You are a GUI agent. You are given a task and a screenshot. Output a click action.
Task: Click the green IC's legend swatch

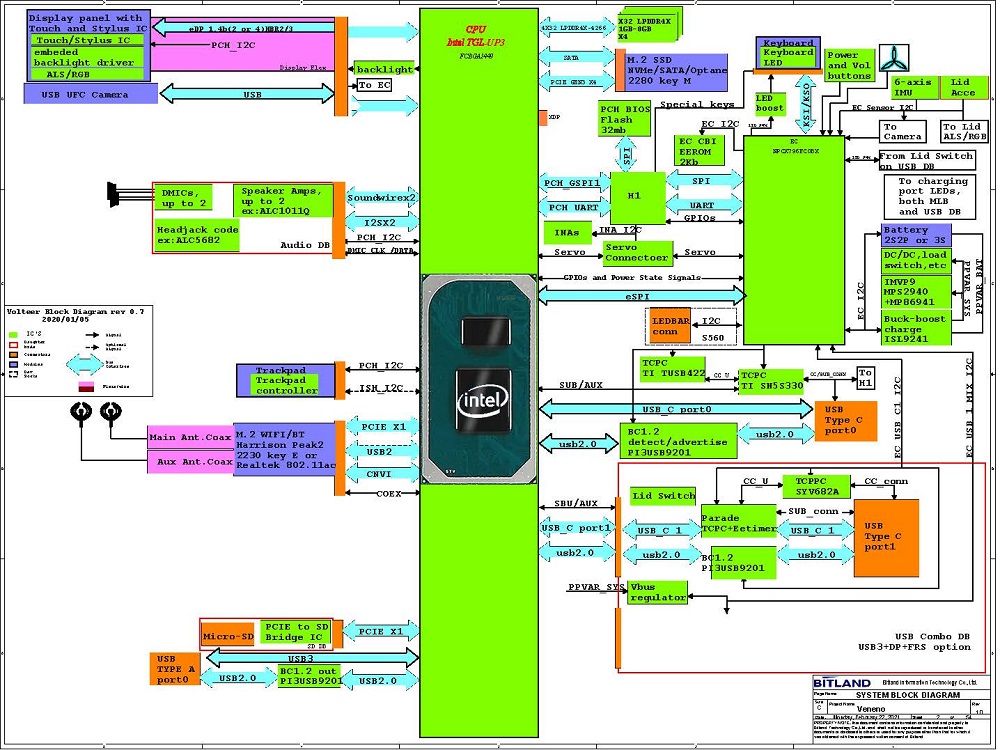tap(13, 335)
